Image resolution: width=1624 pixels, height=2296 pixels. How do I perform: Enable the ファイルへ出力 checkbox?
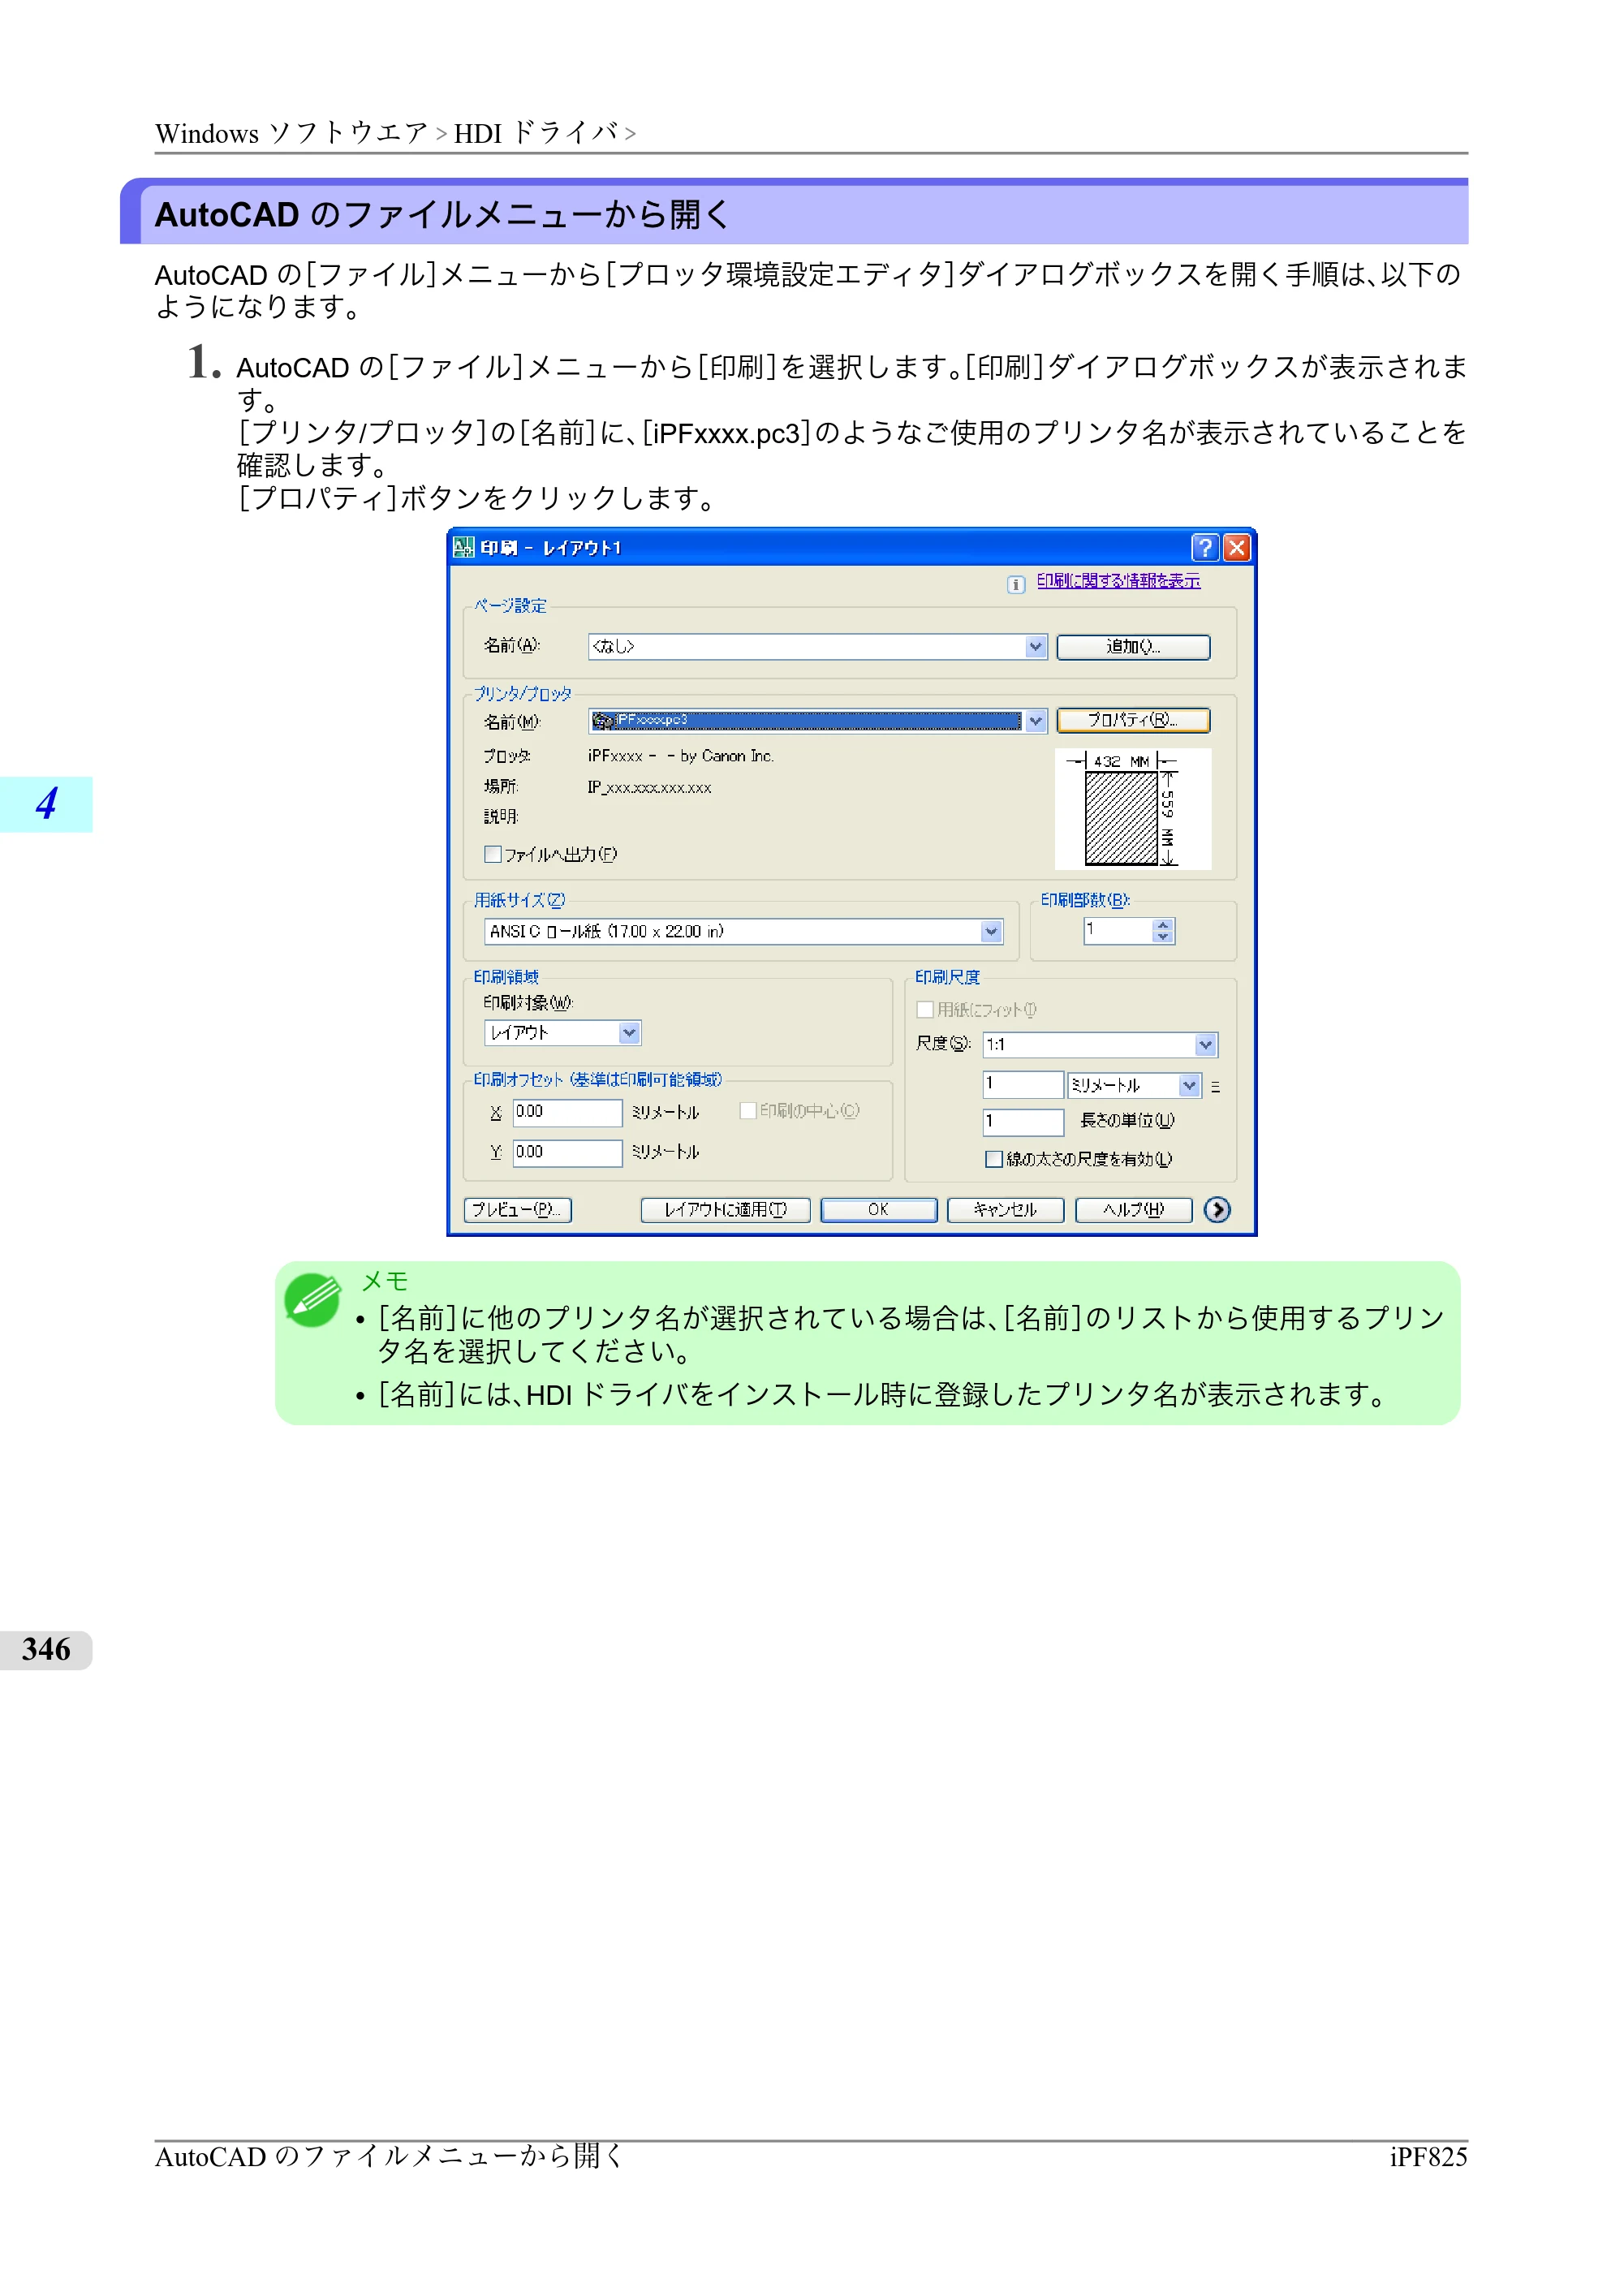click(x=492, y=854)
